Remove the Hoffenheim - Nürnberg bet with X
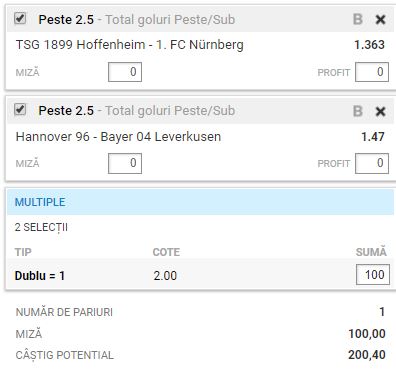The width and height of the screenshot is (396, 372). pos(380,20)
